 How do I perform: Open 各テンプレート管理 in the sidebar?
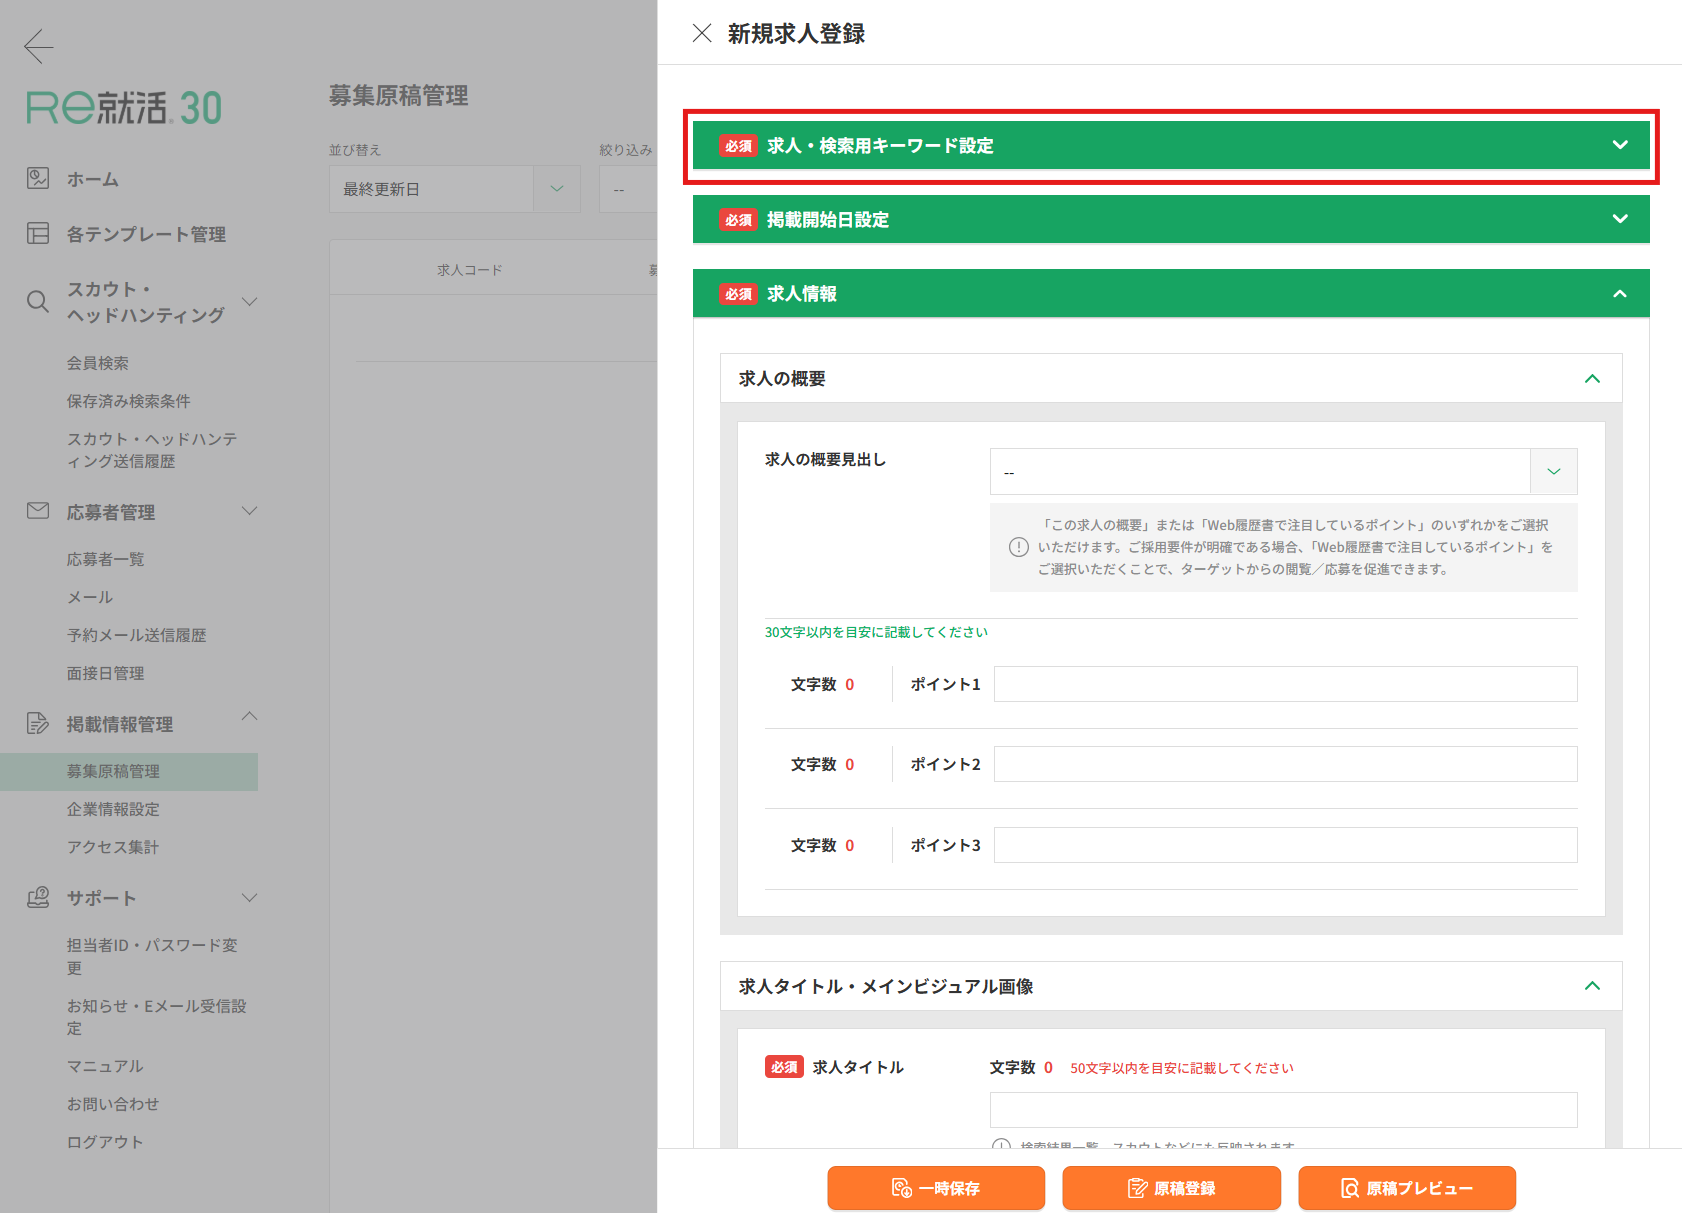(x=146, y=234)
